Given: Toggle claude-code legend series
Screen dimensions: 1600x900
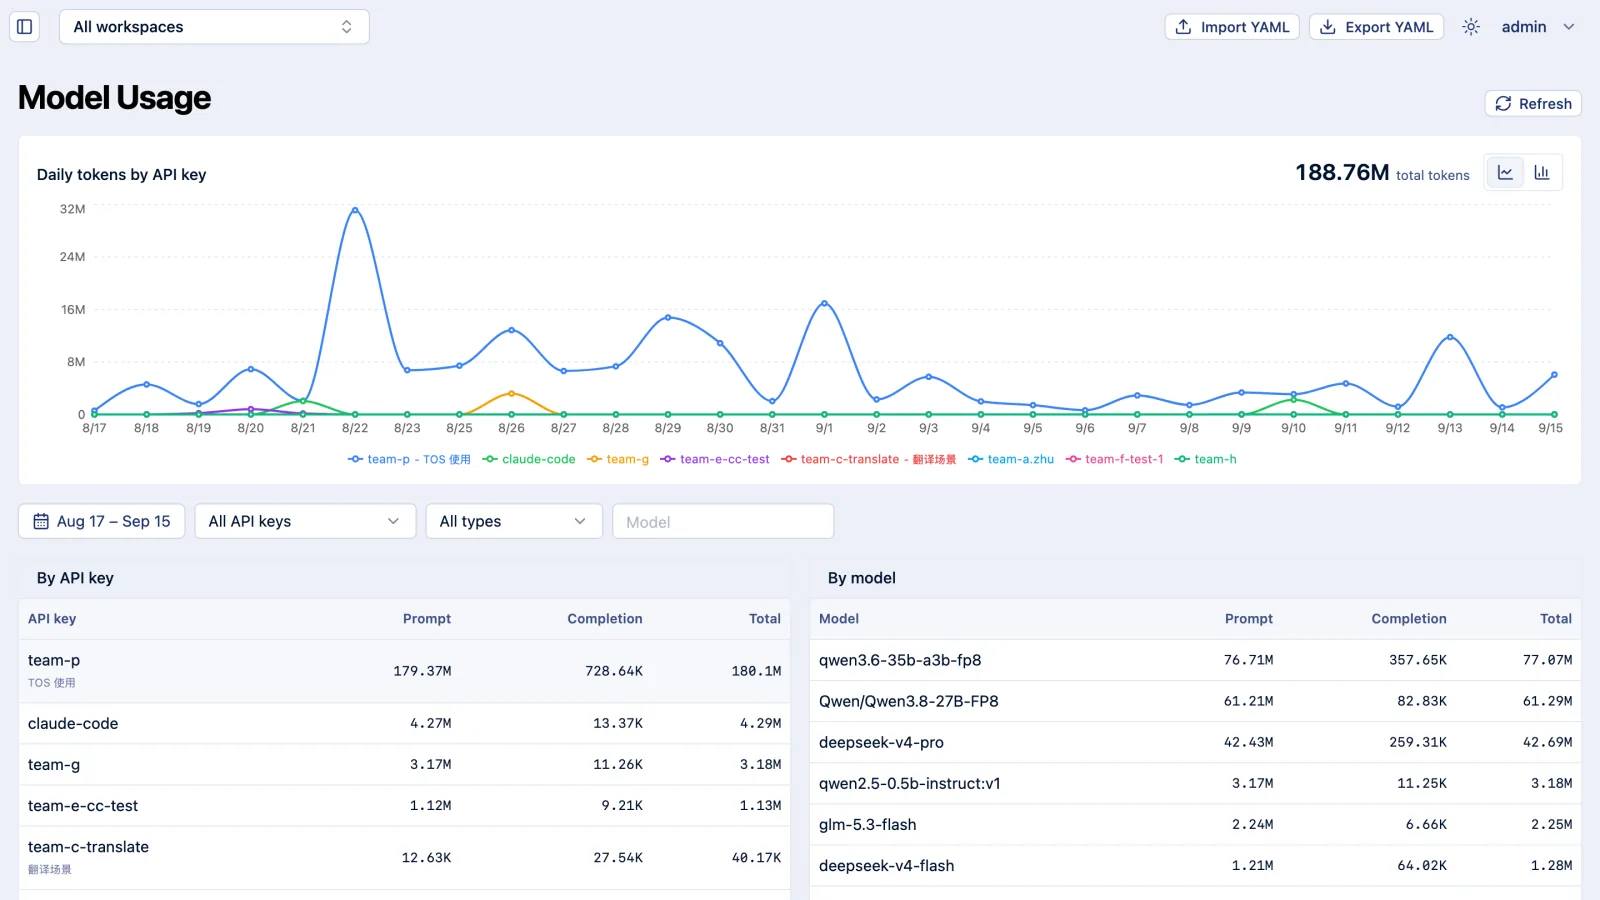Looking at the screenshot, I should click(529, 459).
